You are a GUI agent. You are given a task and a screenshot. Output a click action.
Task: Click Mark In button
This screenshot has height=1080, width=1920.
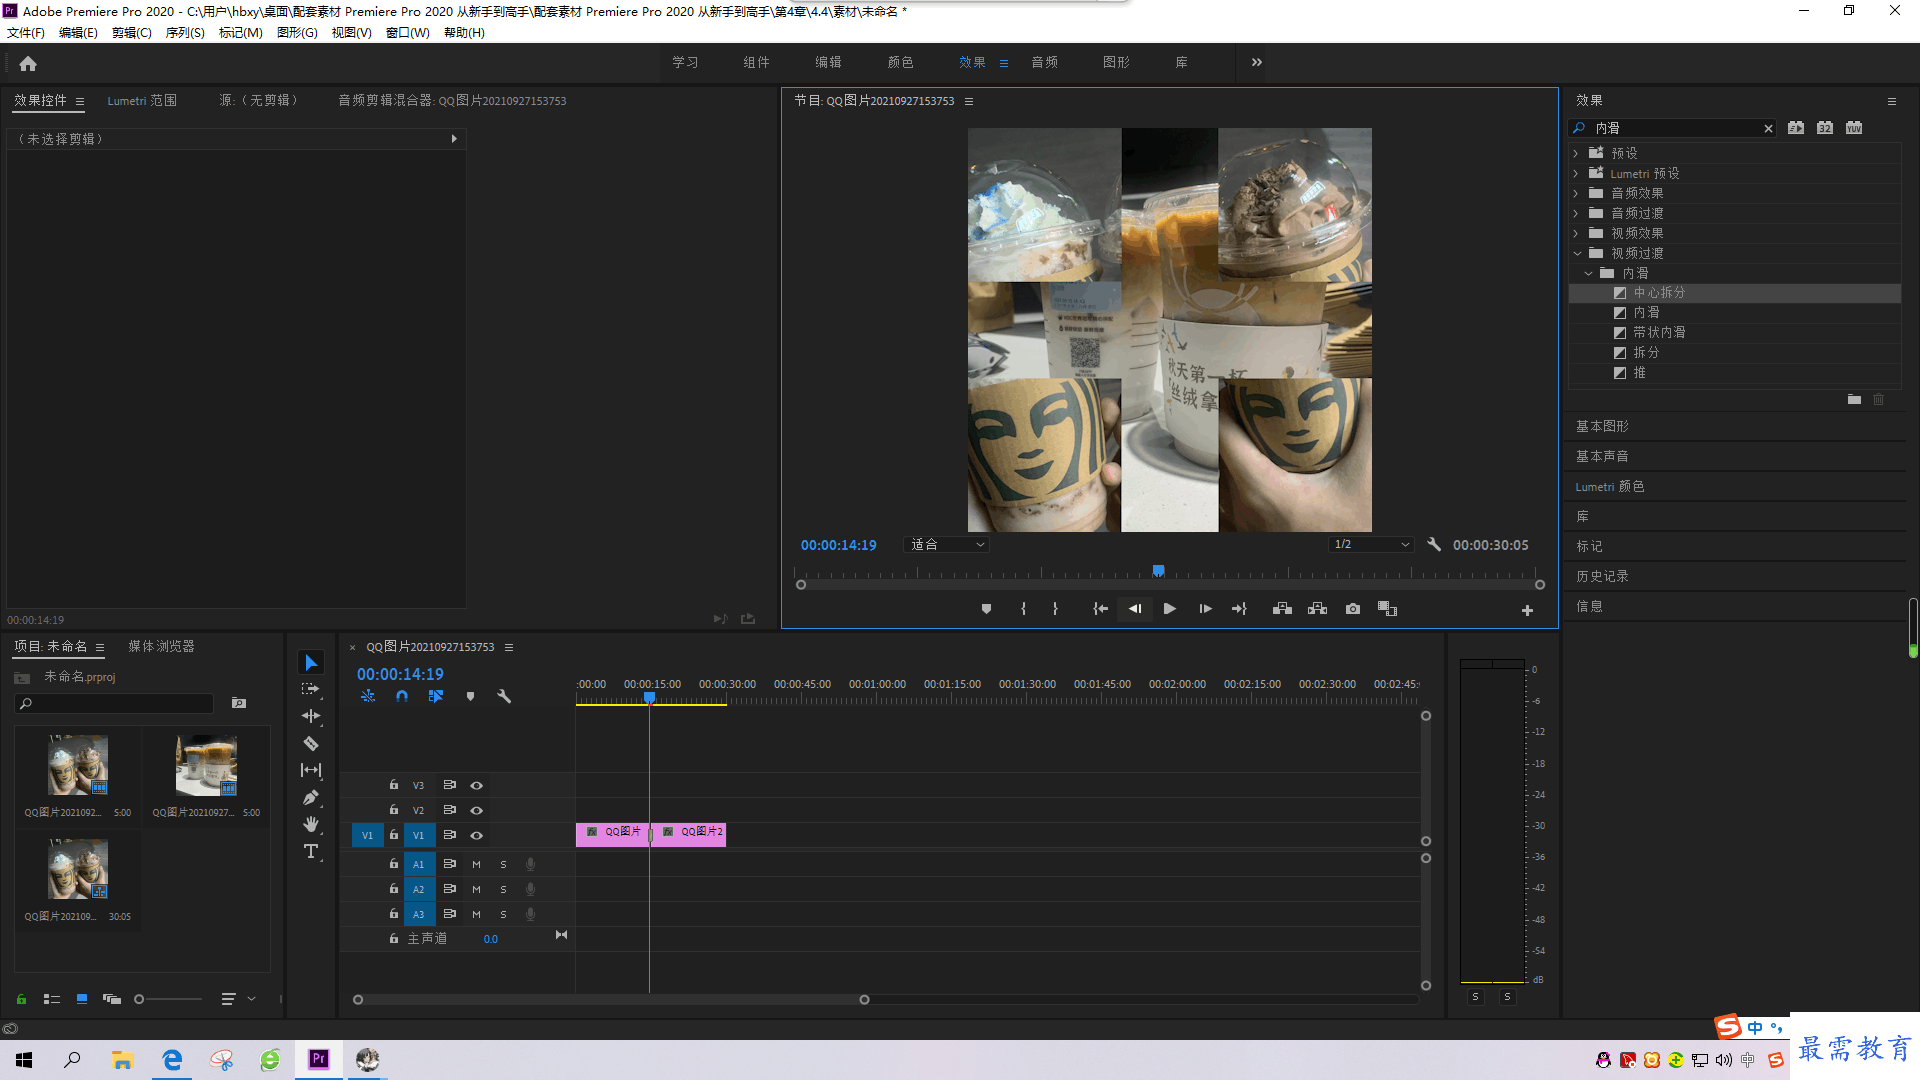pos(1023,609)
